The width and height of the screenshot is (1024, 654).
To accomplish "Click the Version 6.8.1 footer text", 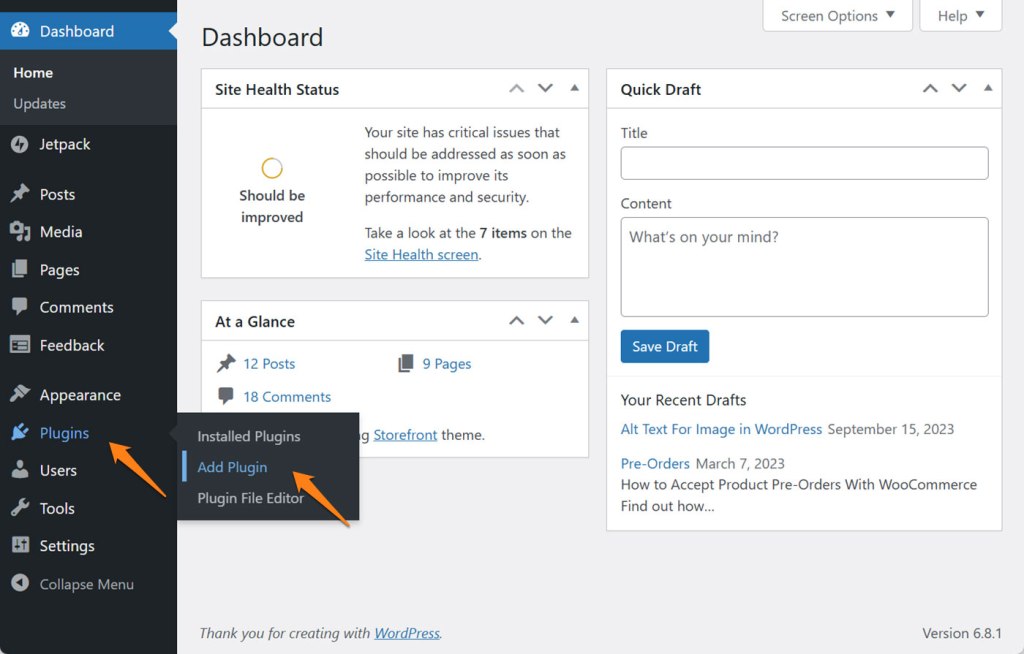I will pos(962,633).
